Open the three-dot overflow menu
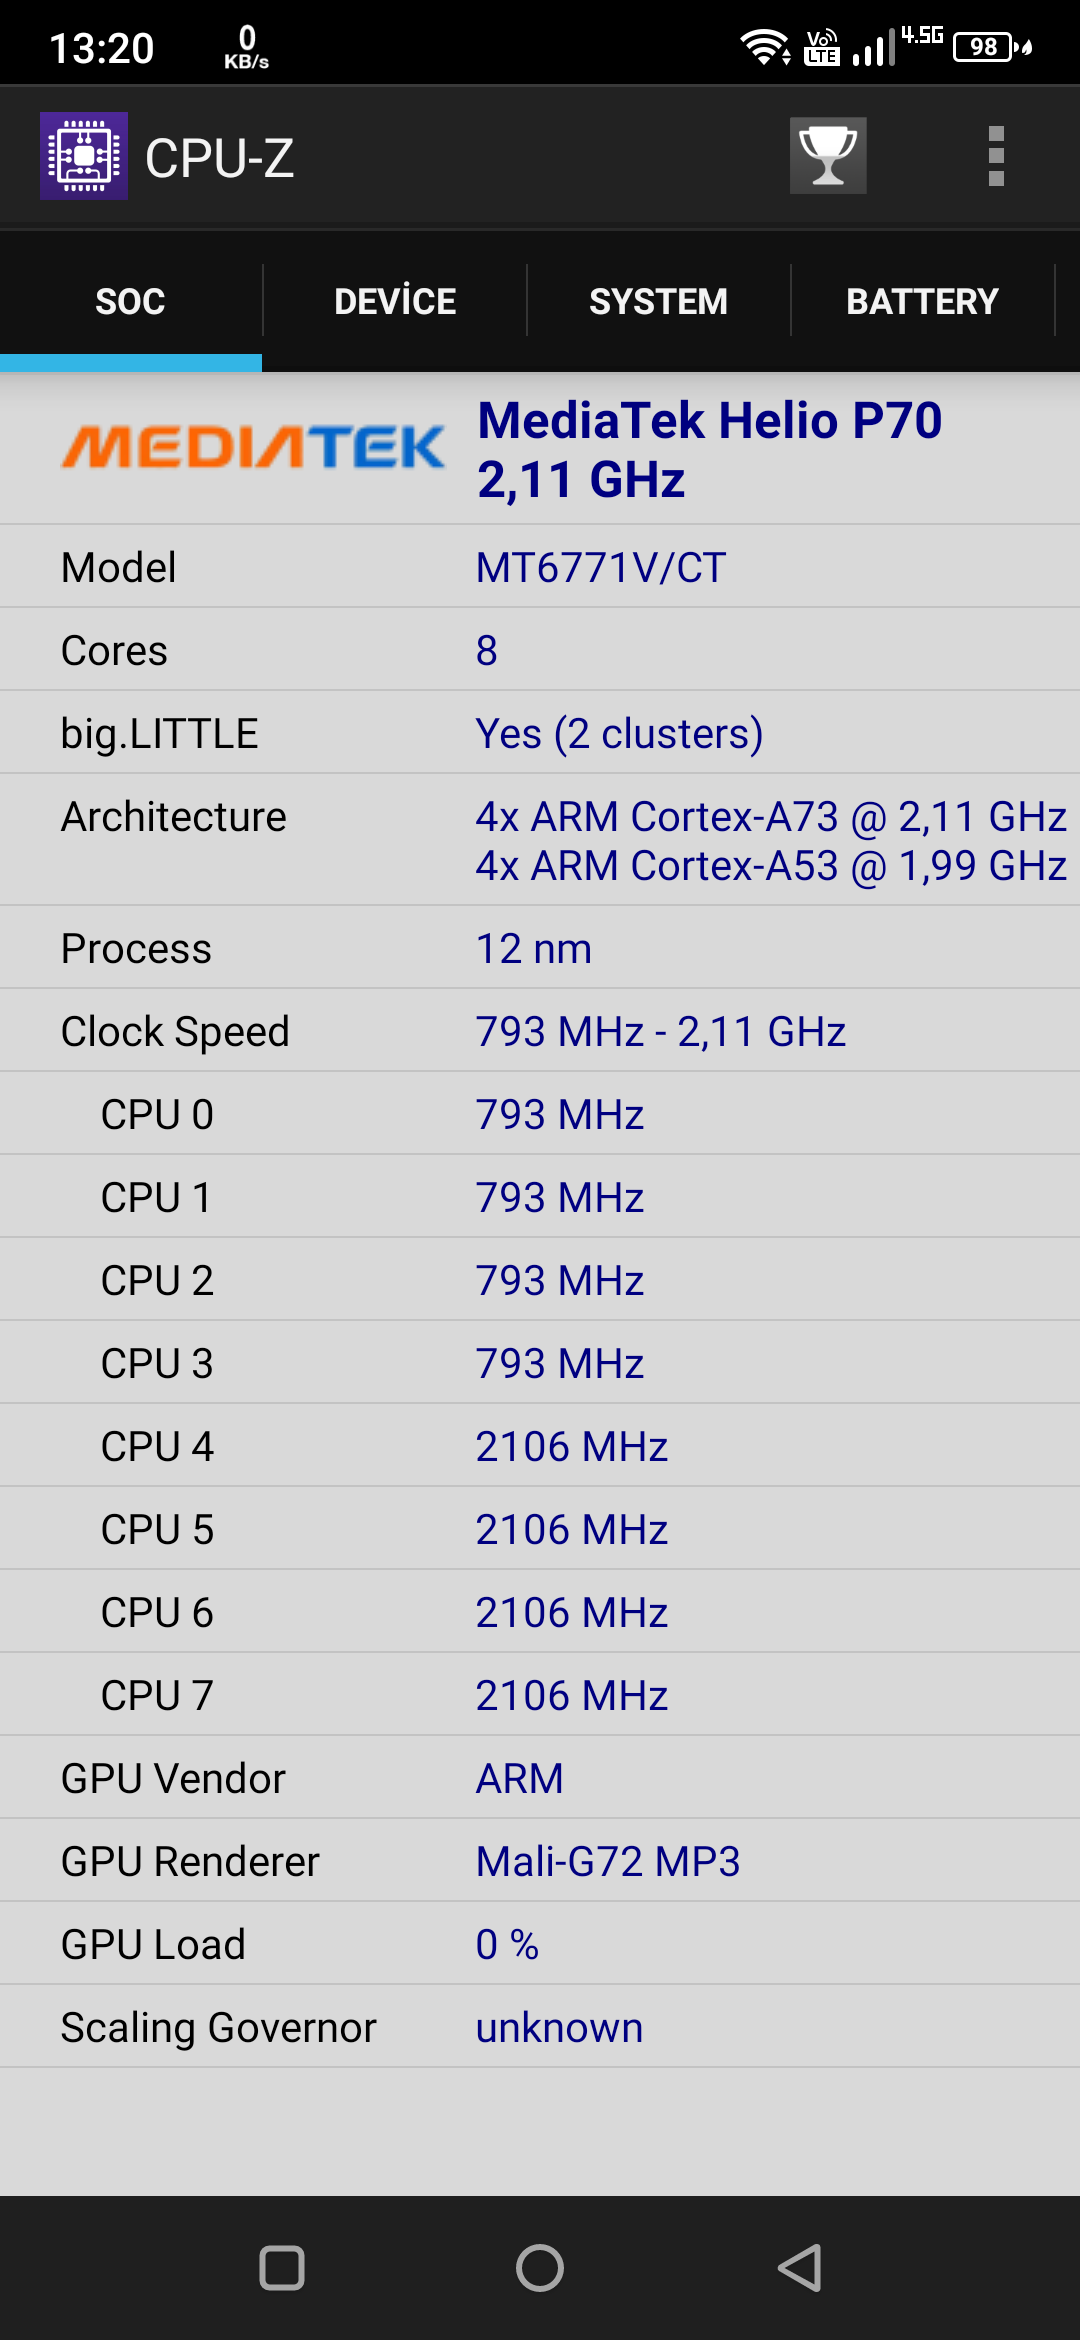The width and height of the screenshot is (1080, 2340). point(996,156)
